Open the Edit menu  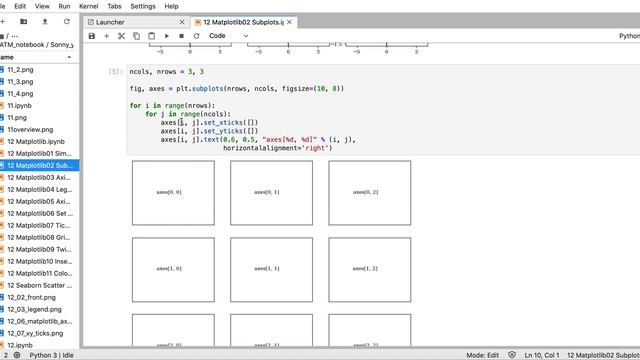pos(20,6)
